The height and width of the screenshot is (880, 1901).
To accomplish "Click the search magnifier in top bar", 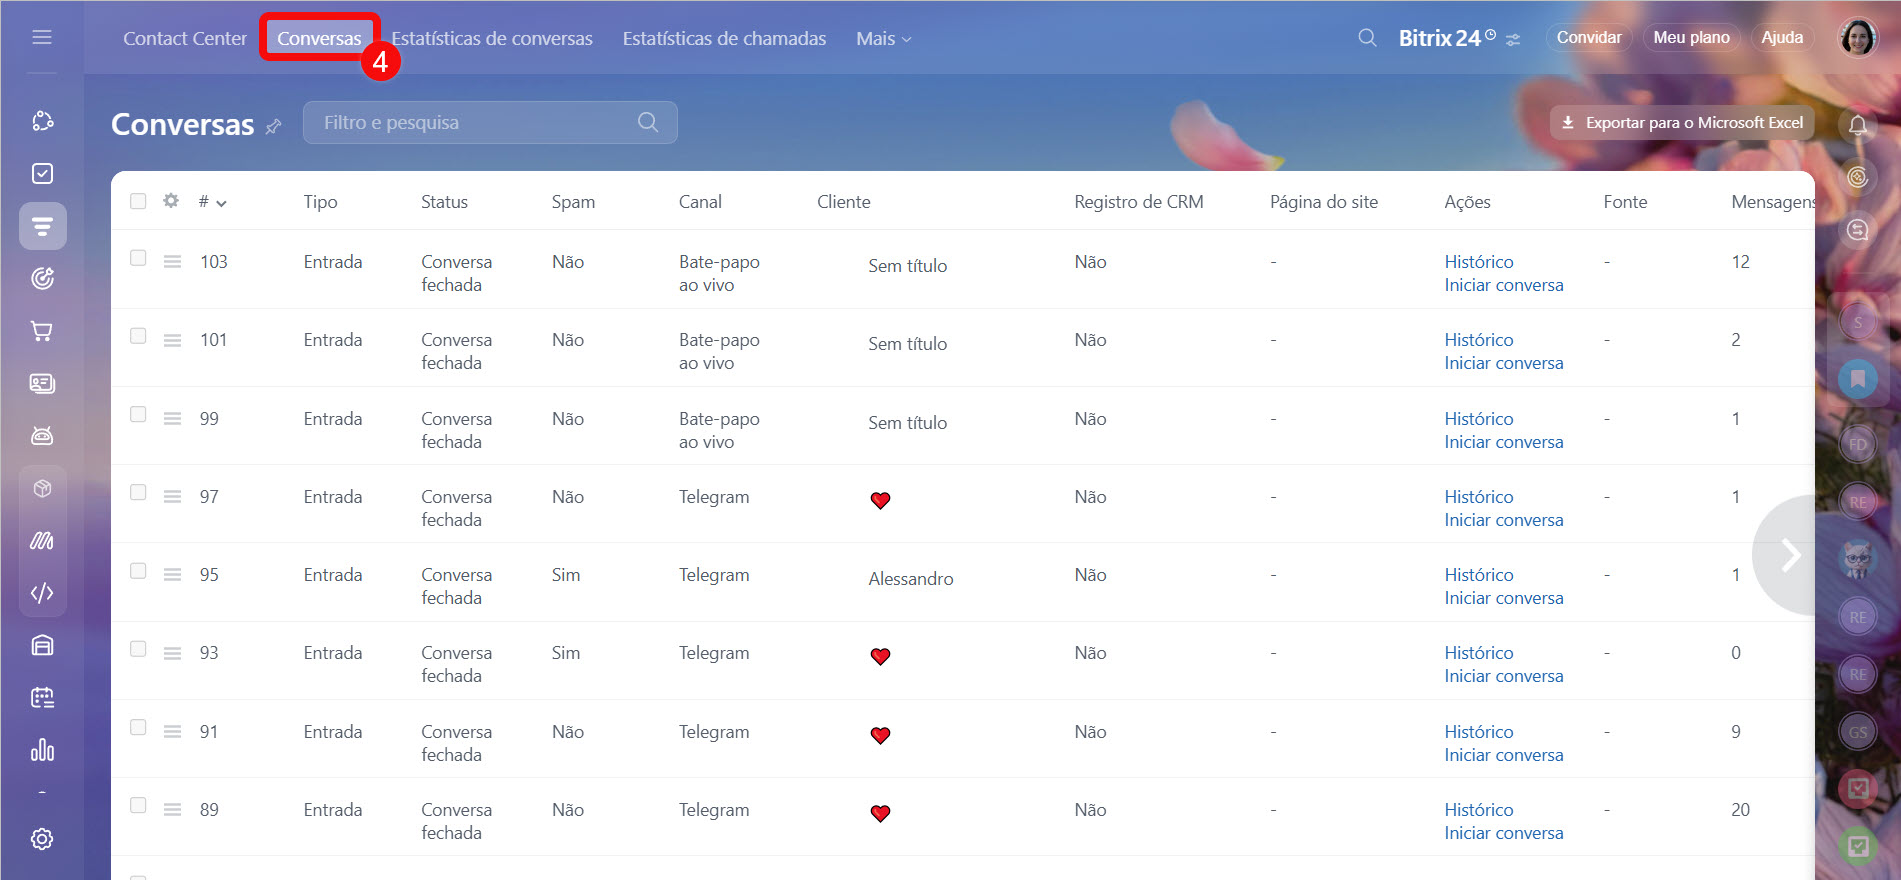I will (1367, 38).
